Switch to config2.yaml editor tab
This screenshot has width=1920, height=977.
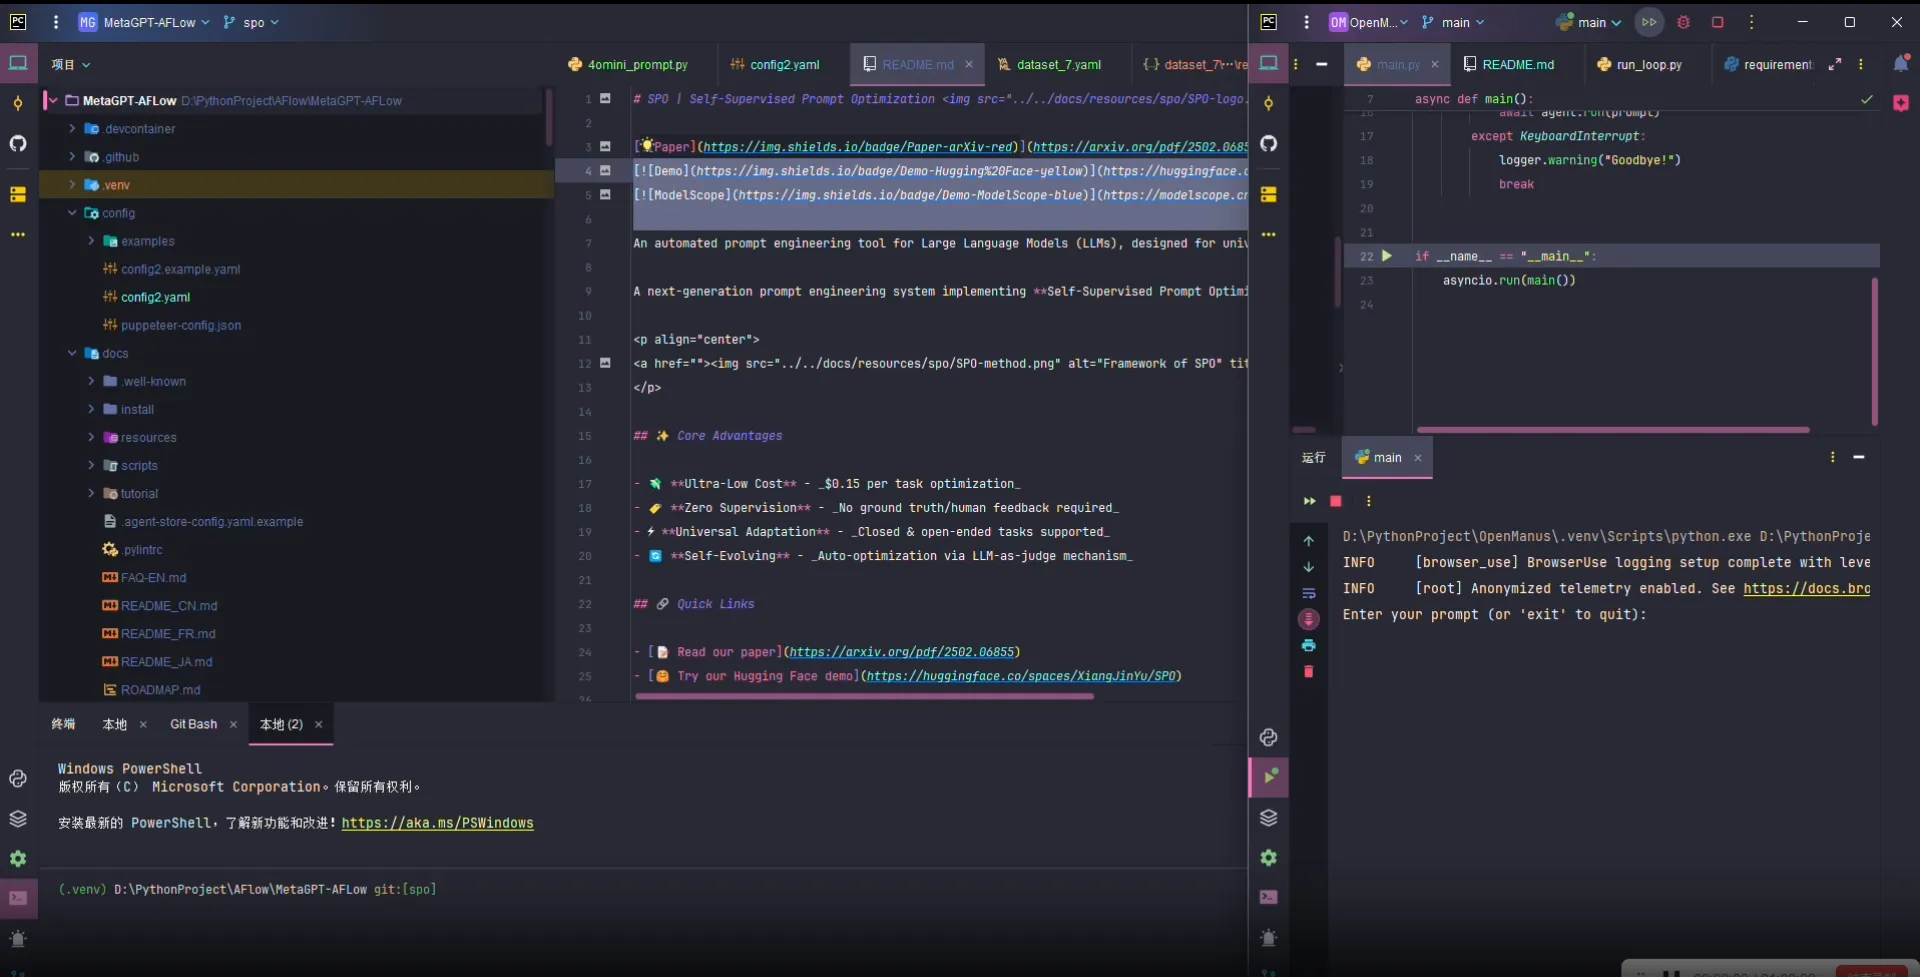pos(775,64)
